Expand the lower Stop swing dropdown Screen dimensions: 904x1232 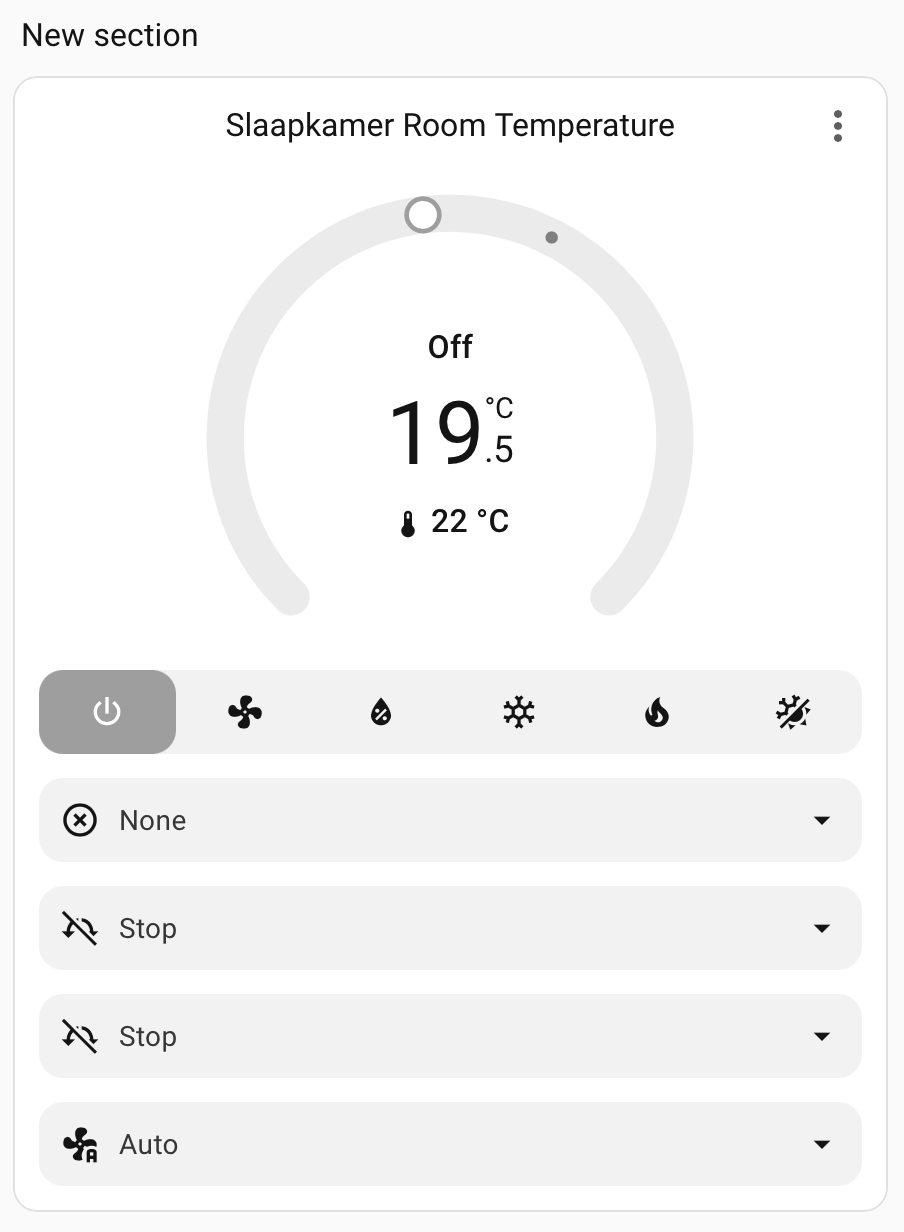click(x=450, y=1036)
